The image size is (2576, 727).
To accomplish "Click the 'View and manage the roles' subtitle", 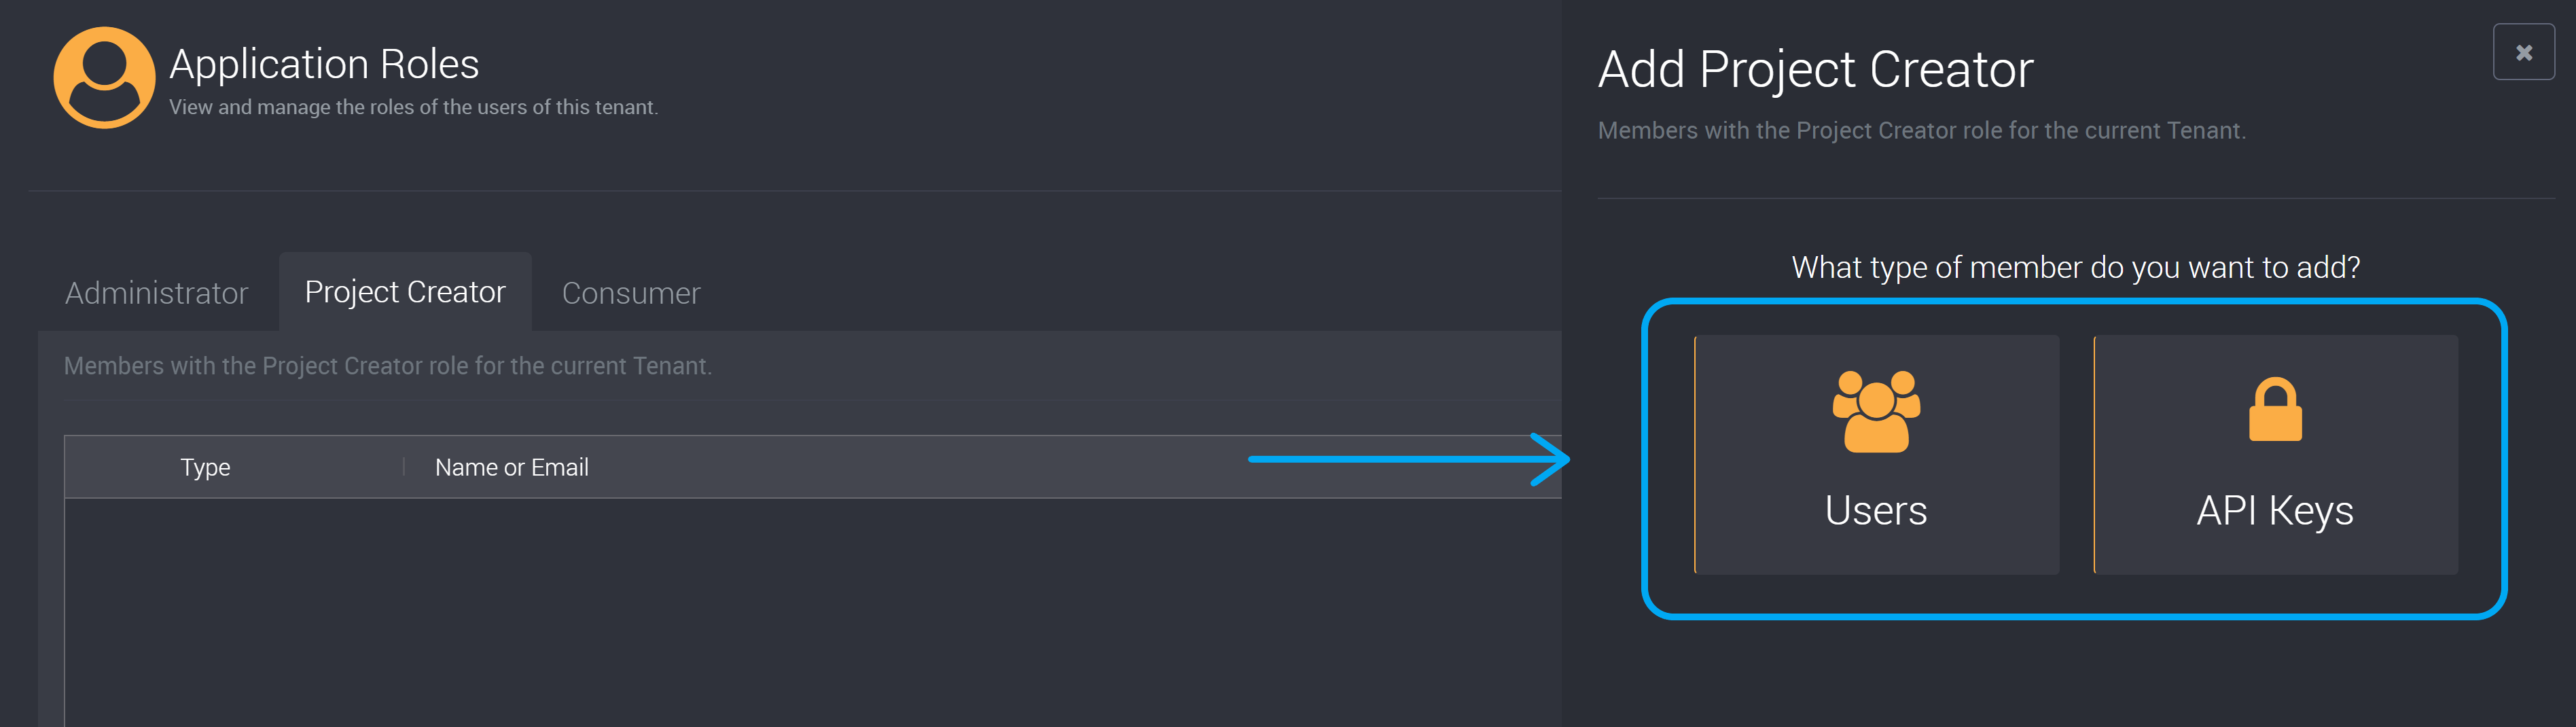I will 413,107.
